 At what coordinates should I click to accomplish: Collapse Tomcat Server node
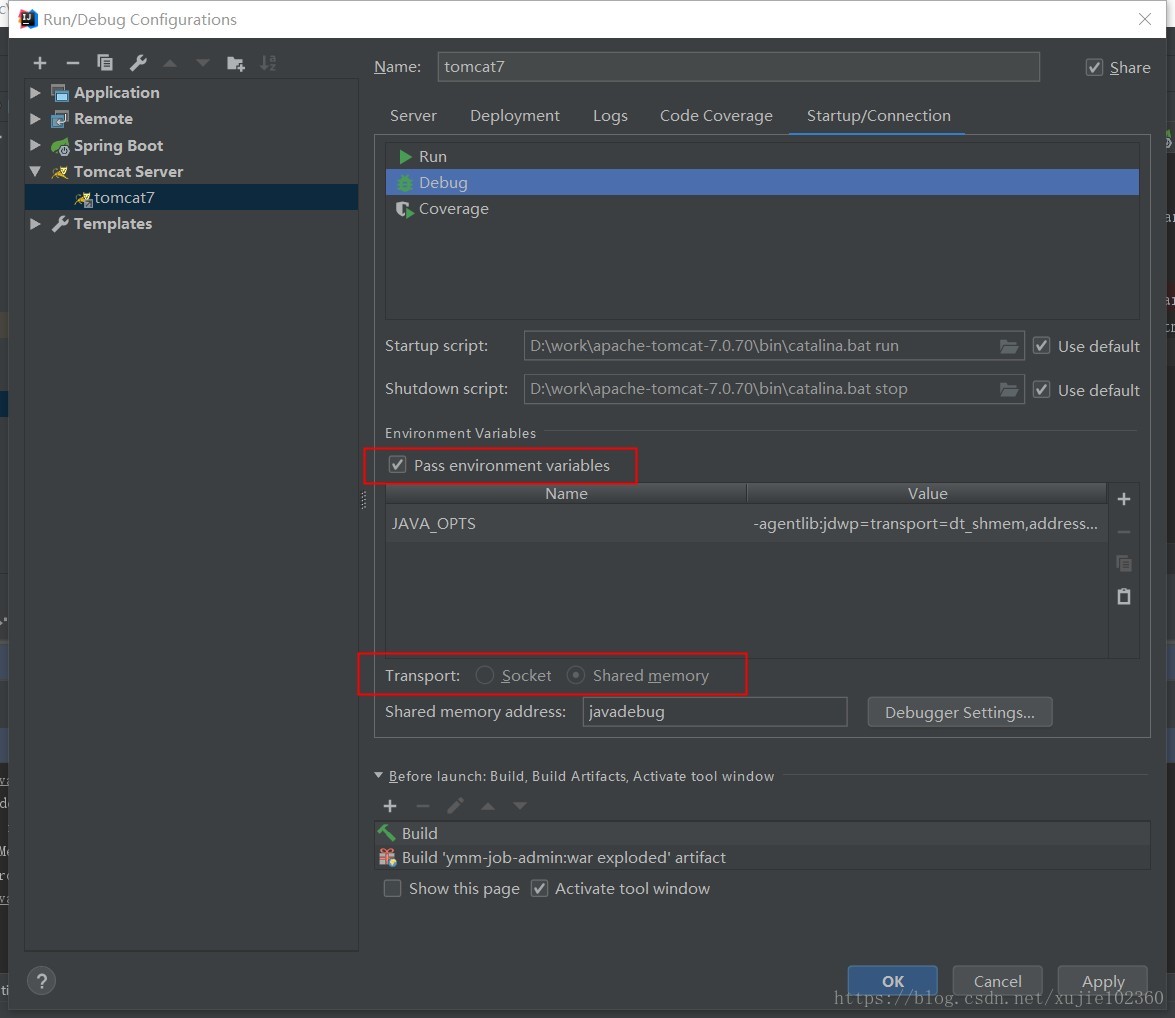point(34,171)
